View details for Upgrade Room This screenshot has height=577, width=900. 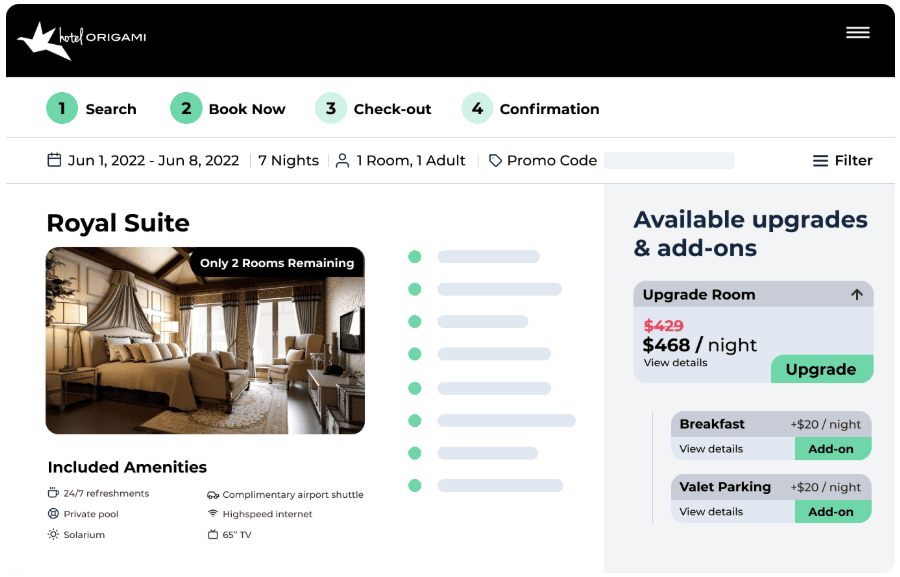click(x=676, y=363)
